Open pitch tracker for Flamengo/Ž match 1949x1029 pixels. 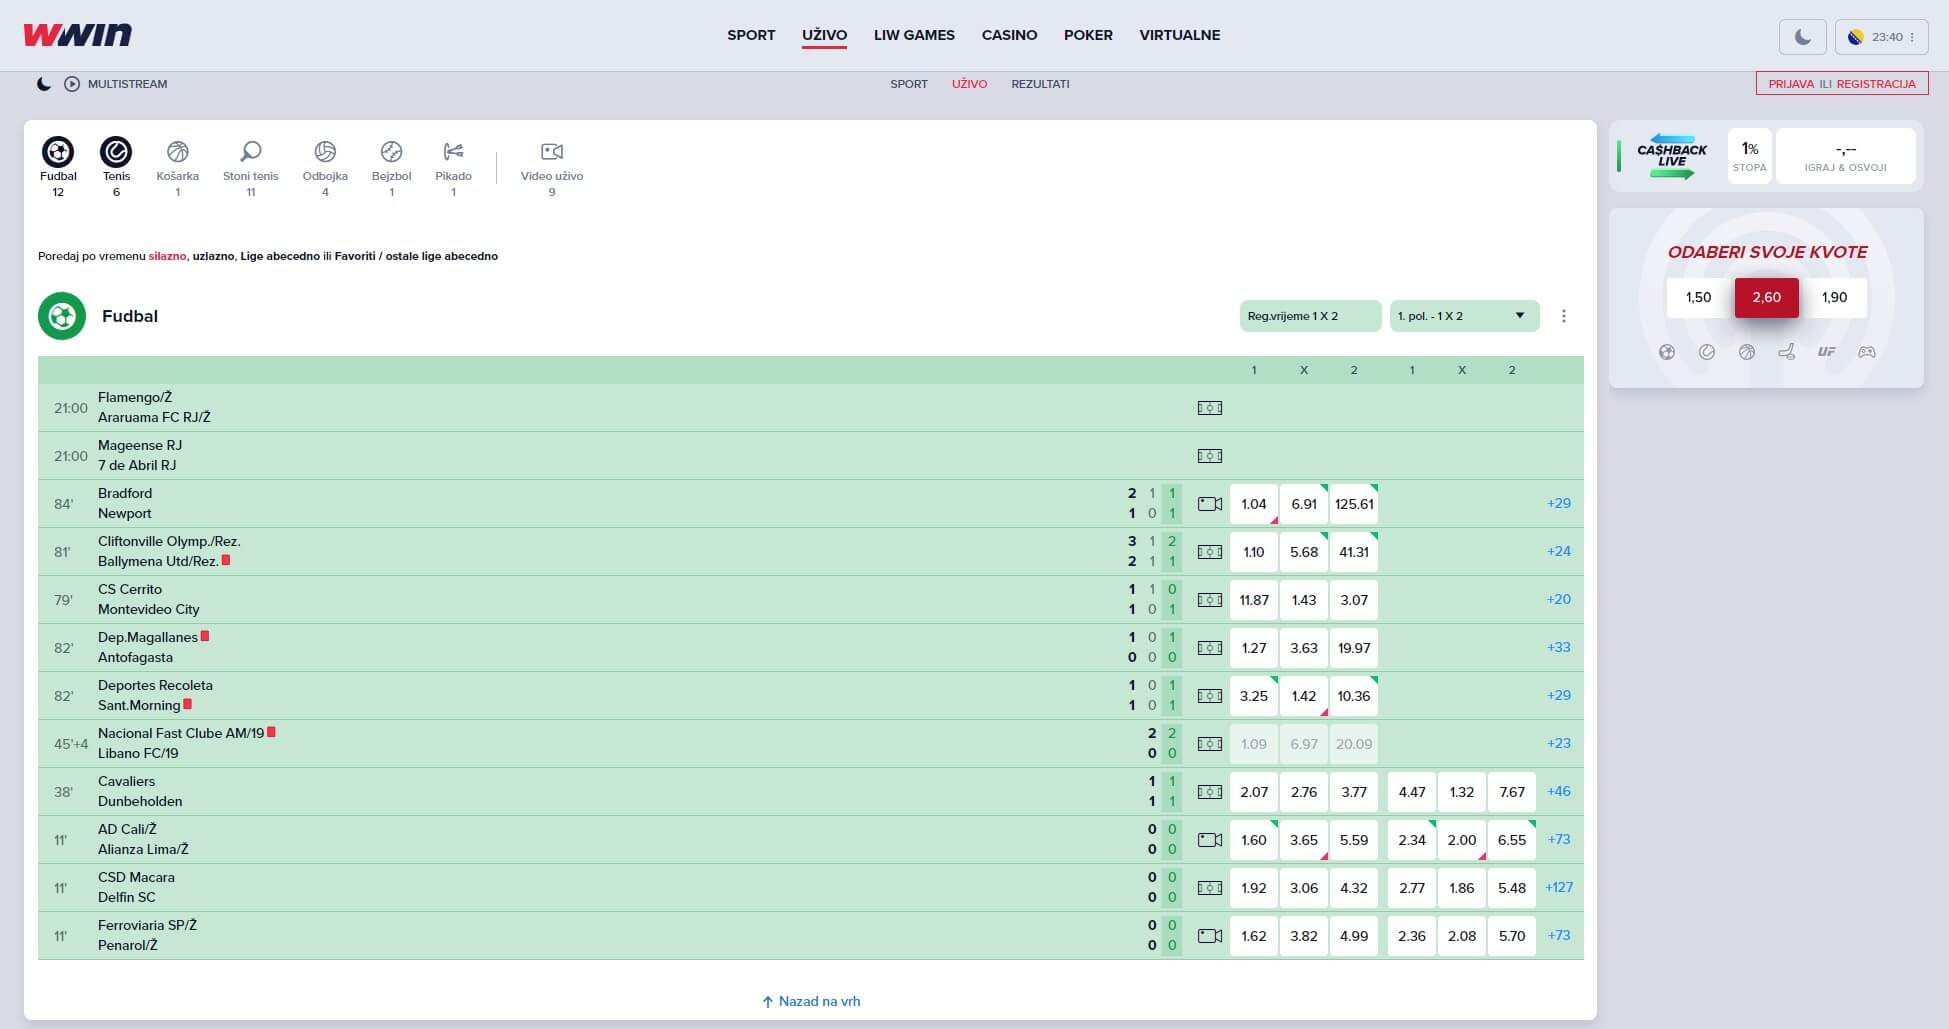[x=1210, y=408]
